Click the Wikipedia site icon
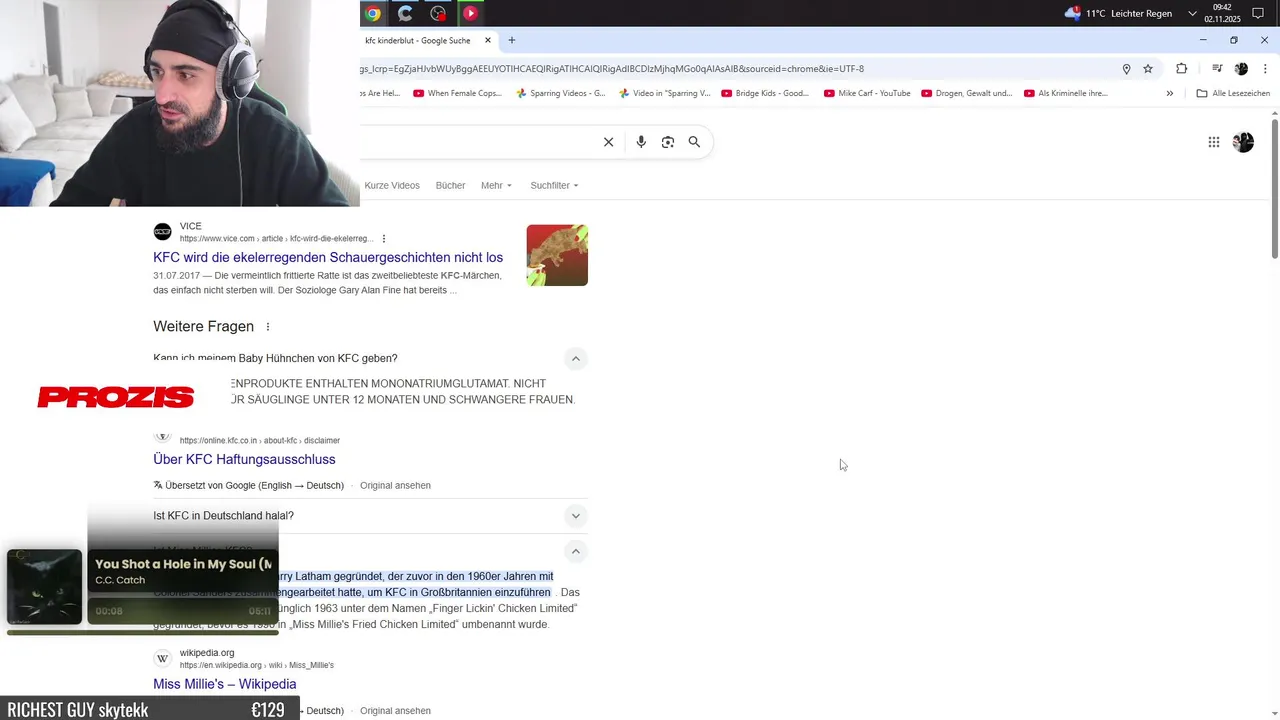Viewport: 1280px width, 720px height. [162, 659]
